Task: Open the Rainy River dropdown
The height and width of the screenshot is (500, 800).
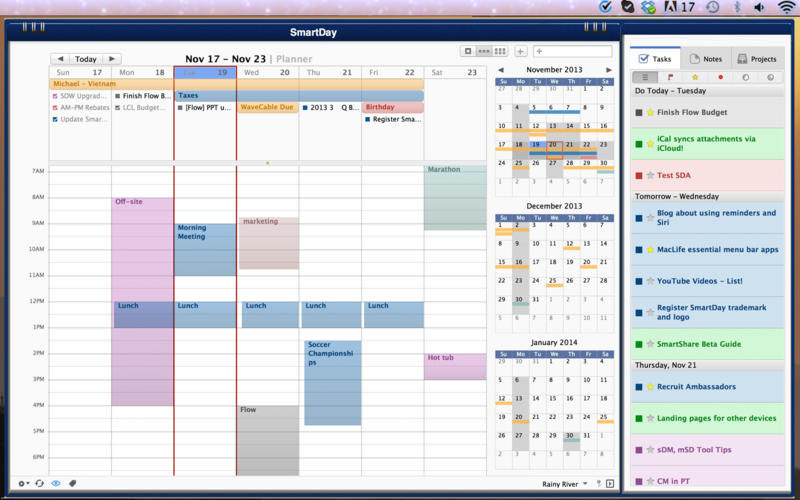Action: pos(565,484)
